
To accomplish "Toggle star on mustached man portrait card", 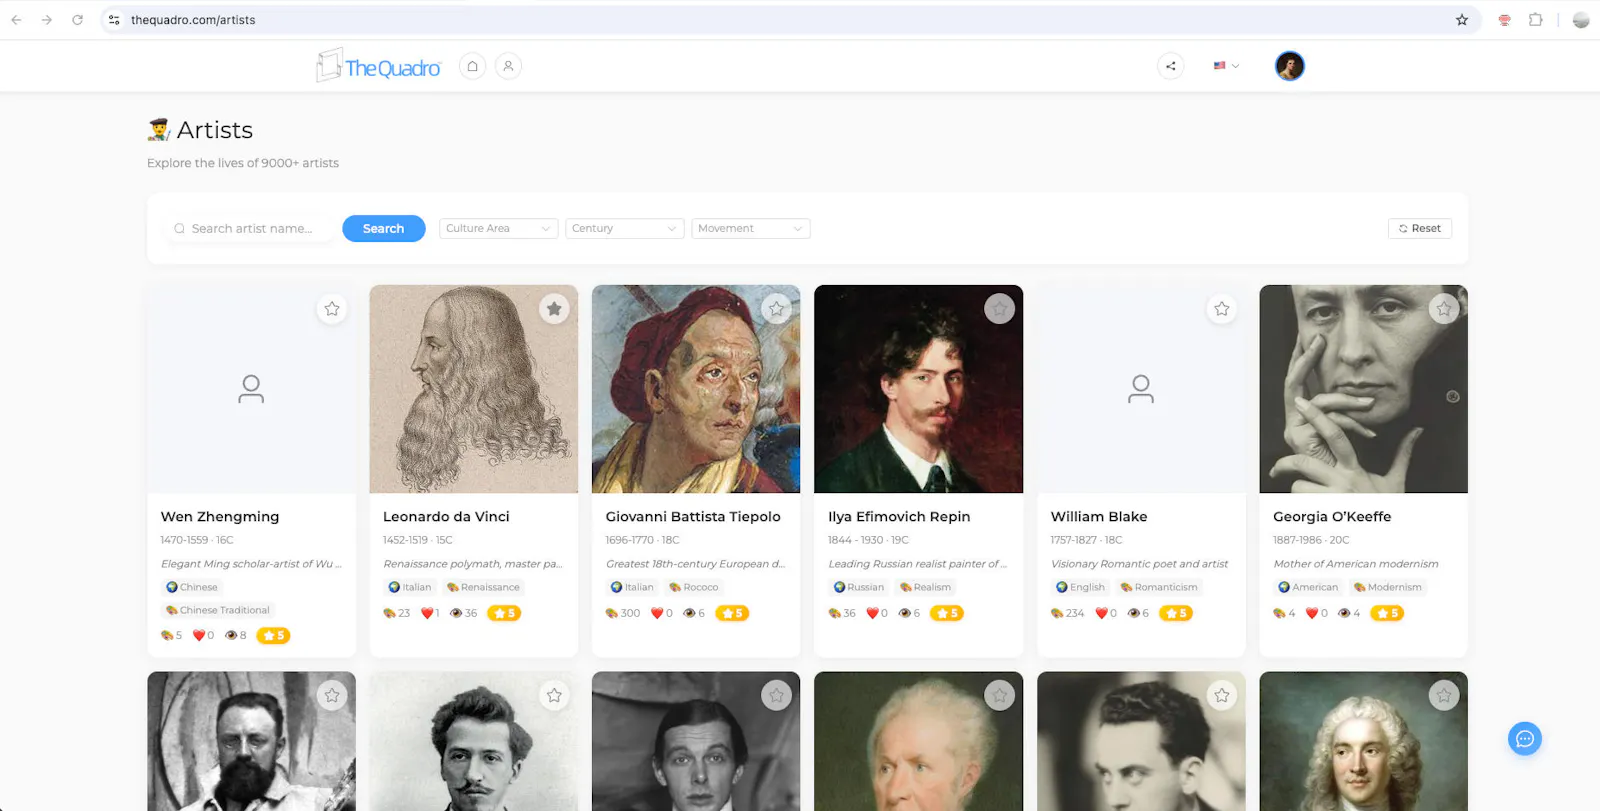I will [x=554, y=695].
